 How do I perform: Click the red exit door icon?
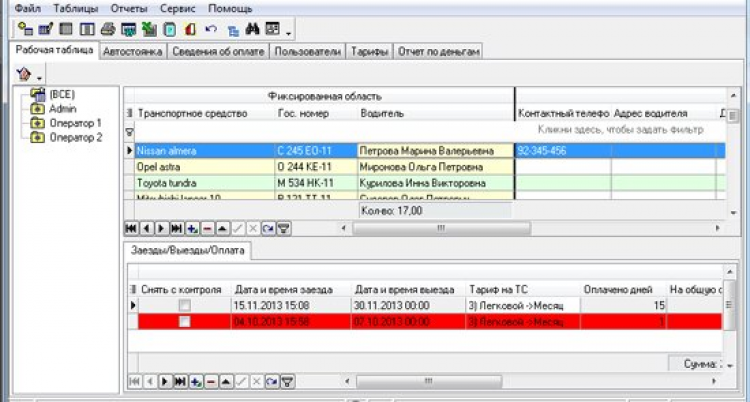[x=190, y=29]
